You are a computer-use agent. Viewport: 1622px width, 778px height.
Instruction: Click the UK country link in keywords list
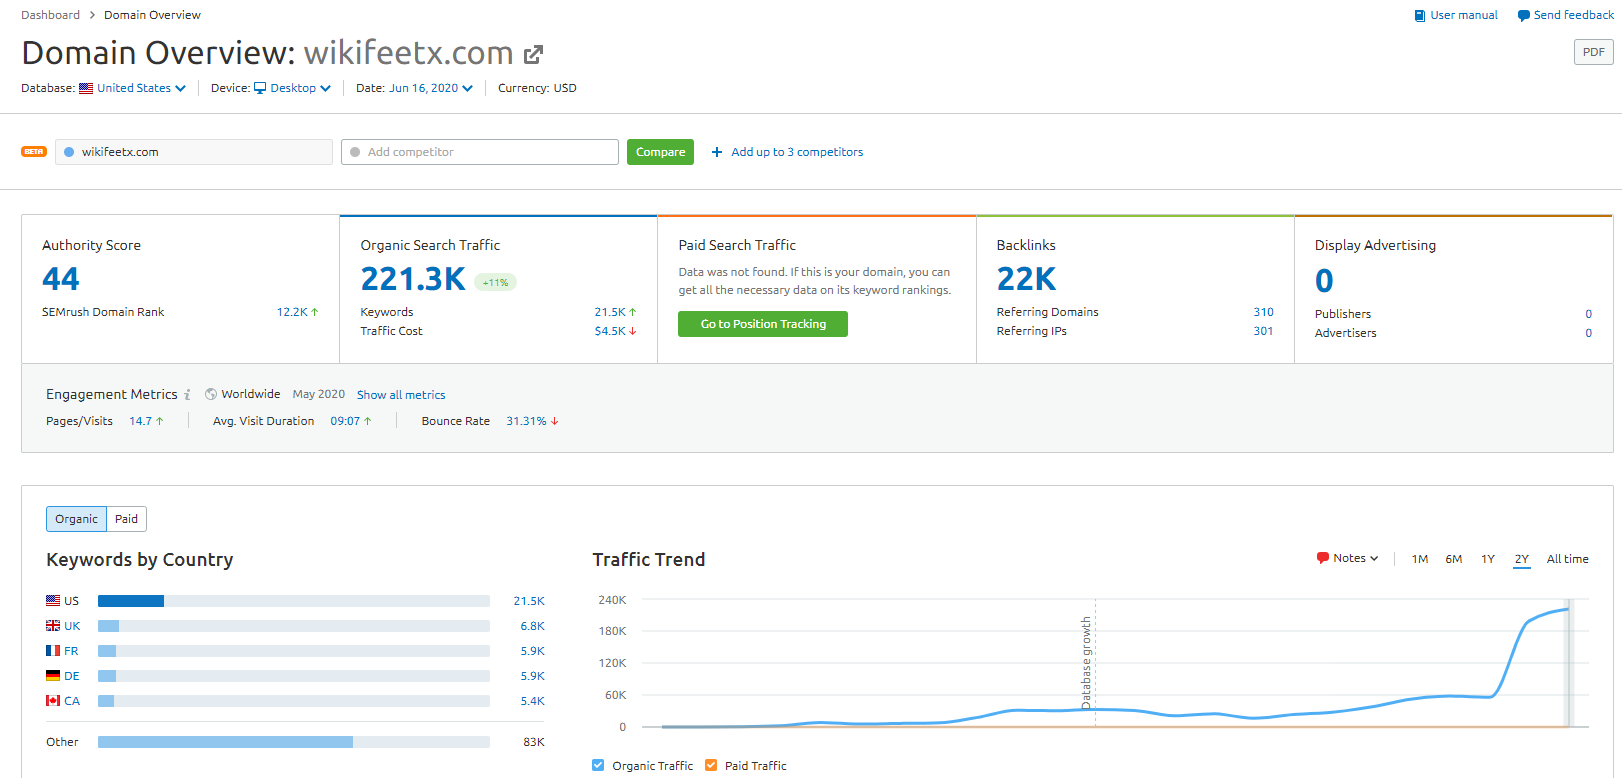pyautogui.click(x=72, y=626)
